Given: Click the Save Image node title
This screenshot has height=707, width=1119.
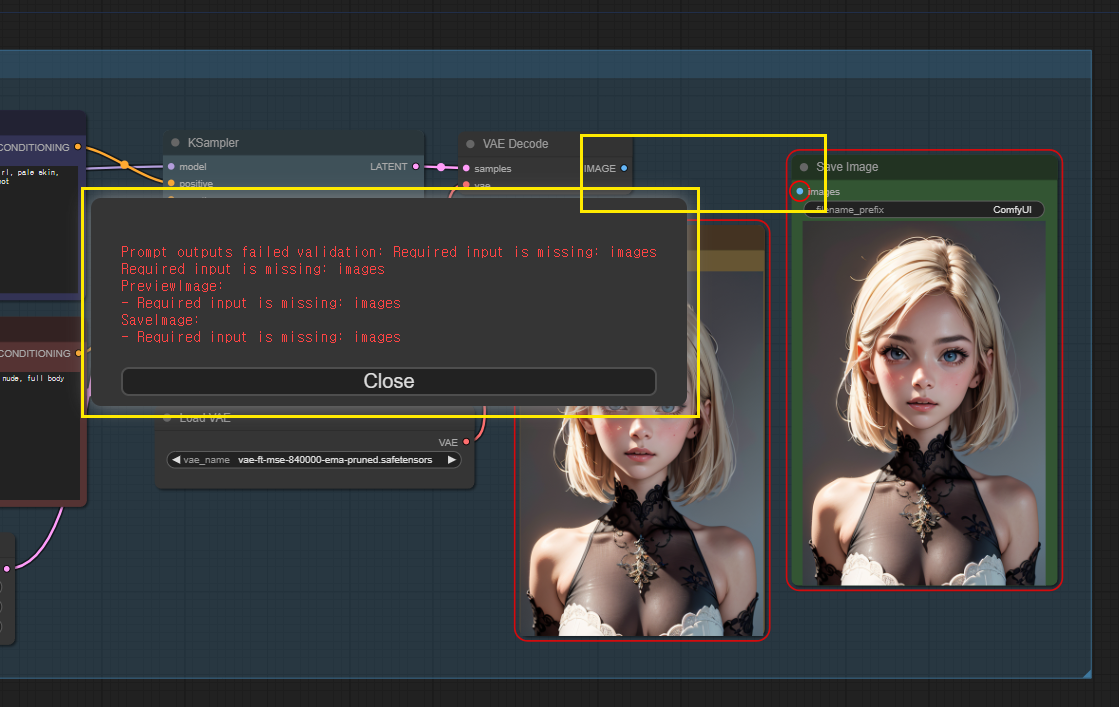Looking at the screenshot, I should pos(847,167).
